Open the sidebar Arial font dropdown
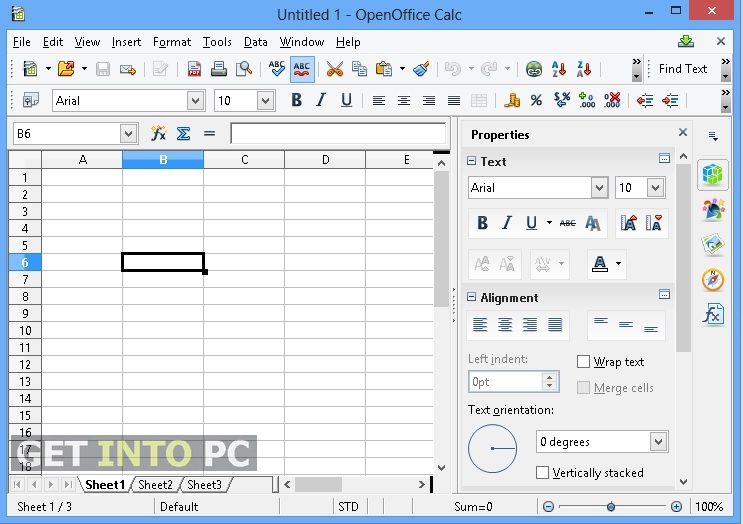The image size is (743, 524). (599, 188)
